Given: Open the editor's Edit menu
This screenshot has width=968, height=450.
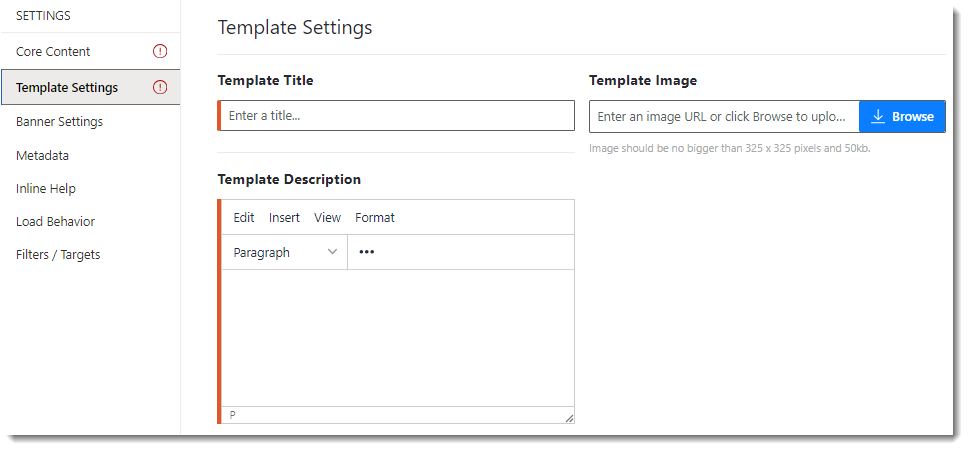Looking at the screenshot, I should coord(244,217).
